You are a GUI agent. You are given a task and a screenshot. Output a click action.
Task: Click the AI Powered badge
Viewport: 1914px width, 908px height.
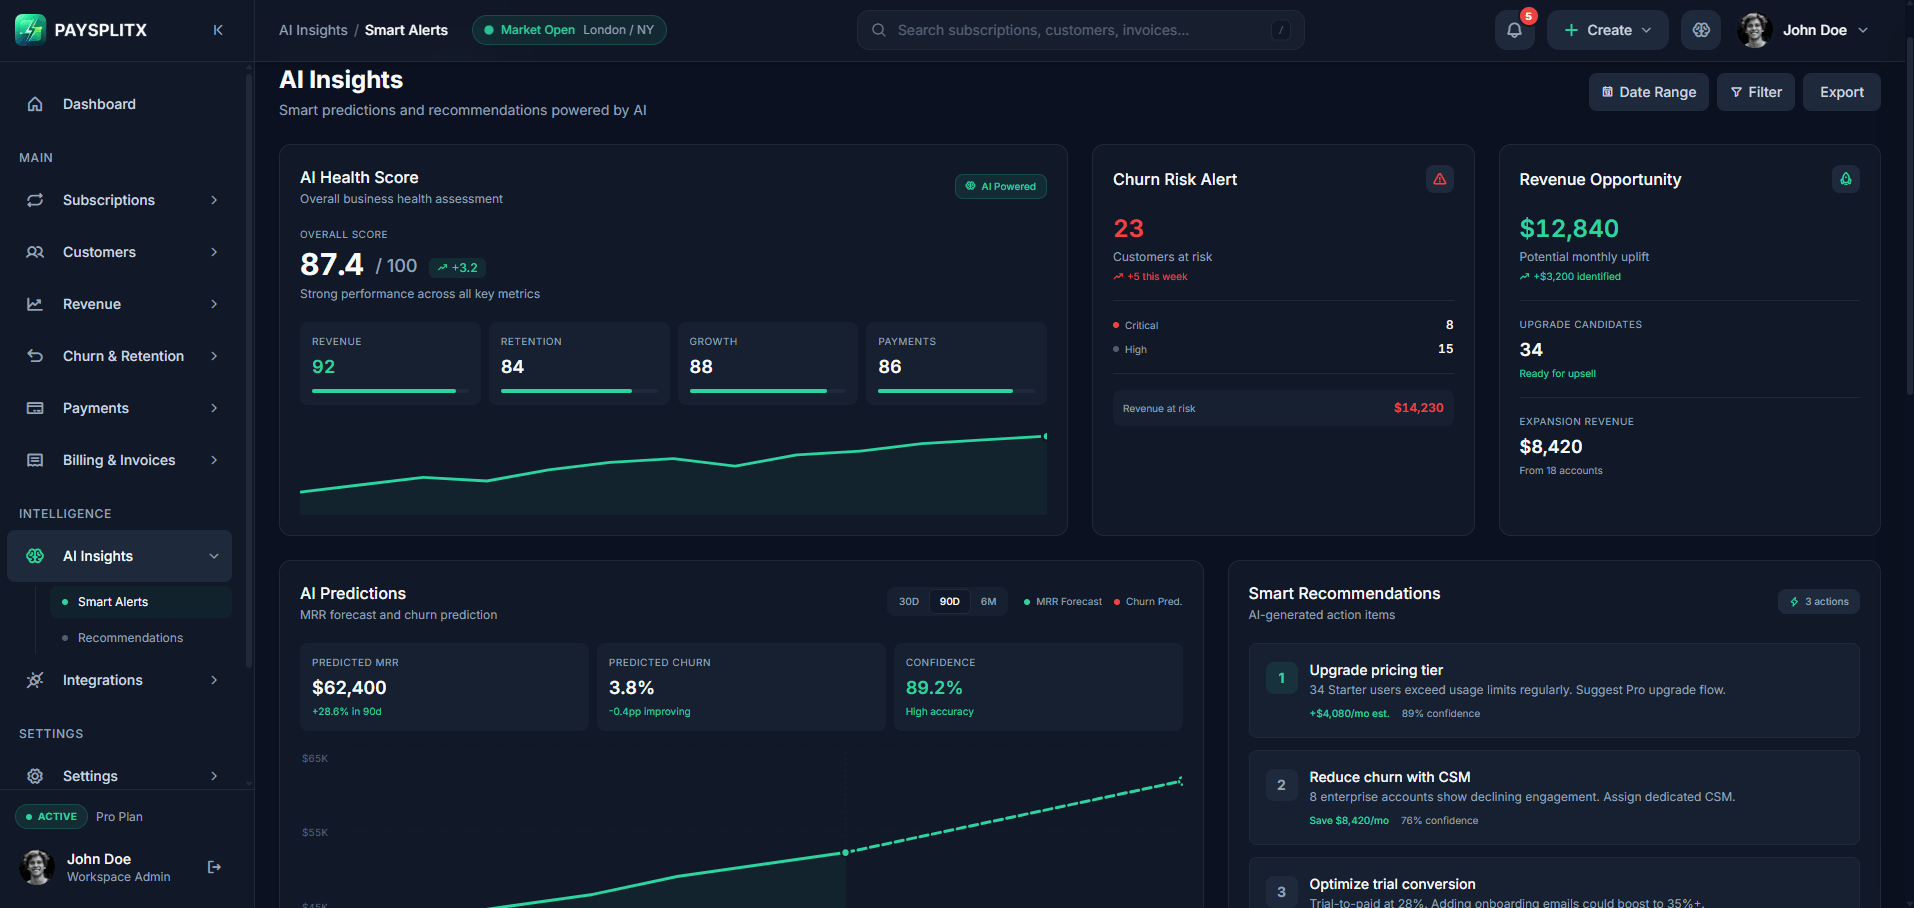tap(1000, 186)
